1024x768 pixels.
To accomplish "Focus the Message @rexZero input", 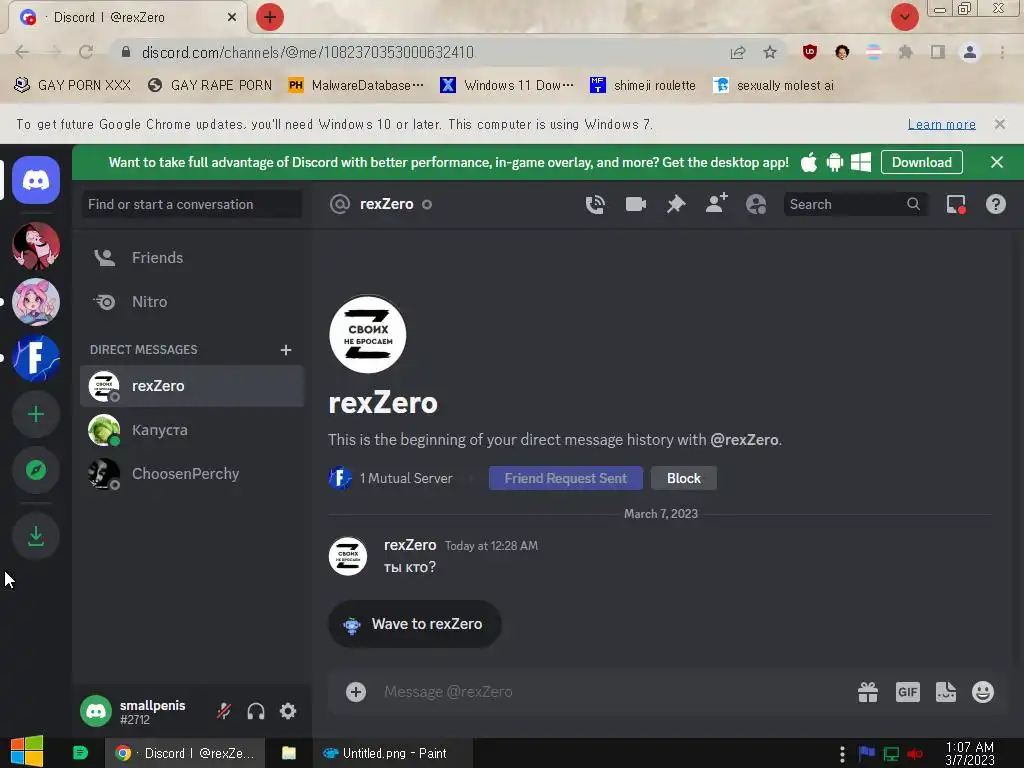I will coord(614,692).
